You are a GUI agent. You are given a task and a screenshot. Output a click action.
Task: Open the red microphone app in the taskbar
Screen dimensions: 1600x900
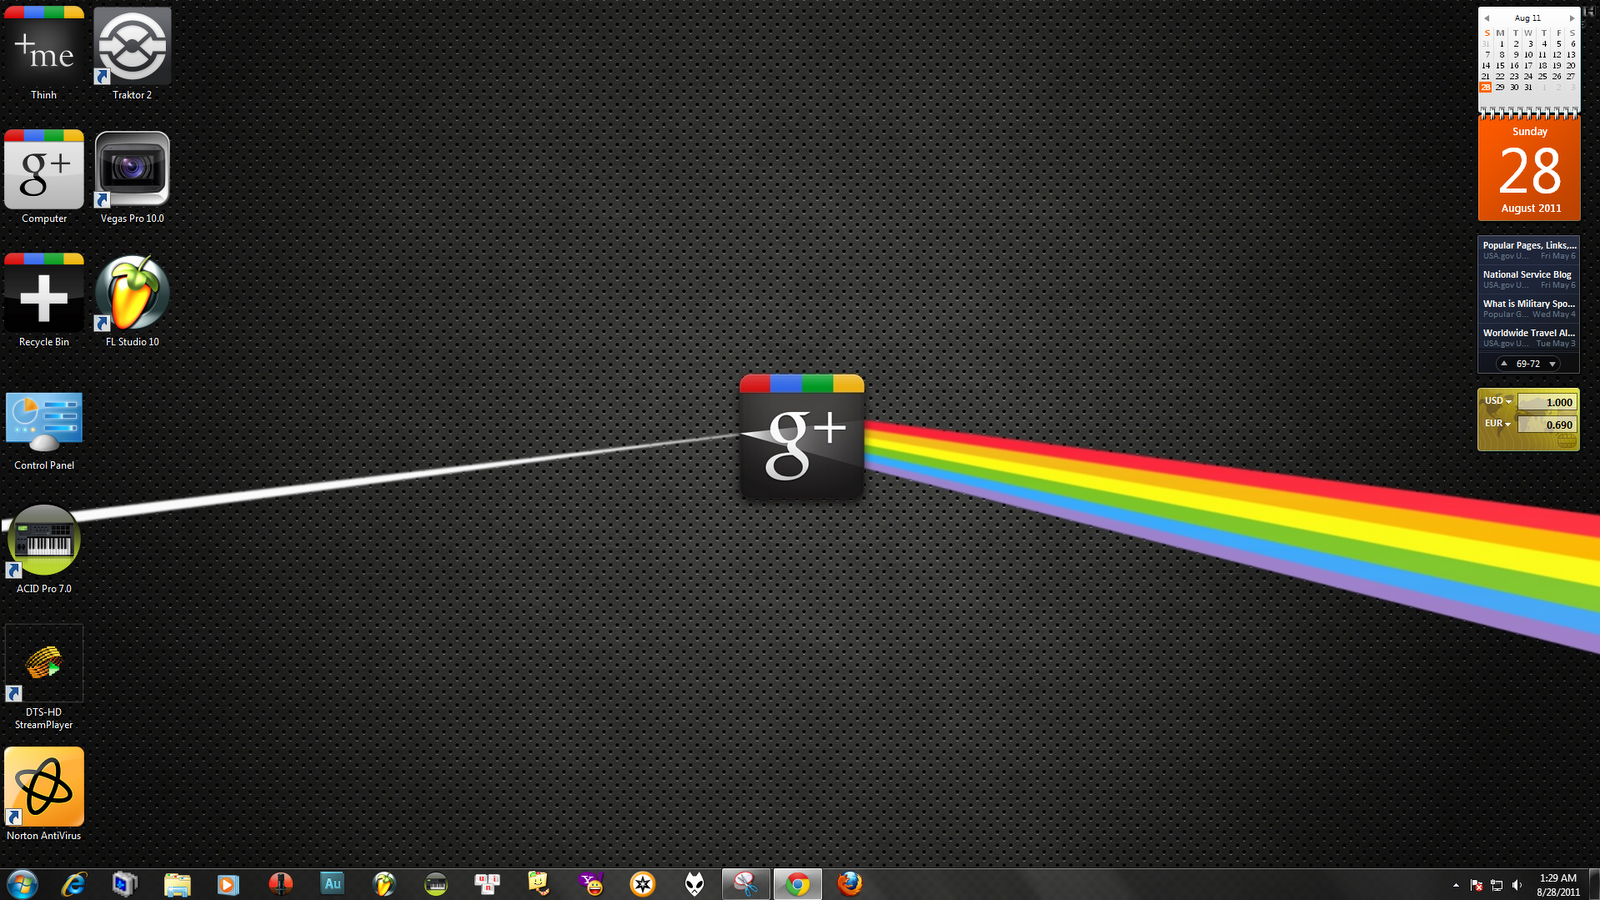(281, 884)
